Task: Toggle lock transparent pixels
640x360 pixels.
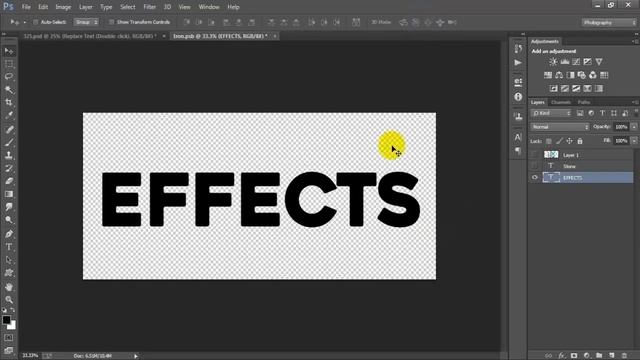Action: 549,141
